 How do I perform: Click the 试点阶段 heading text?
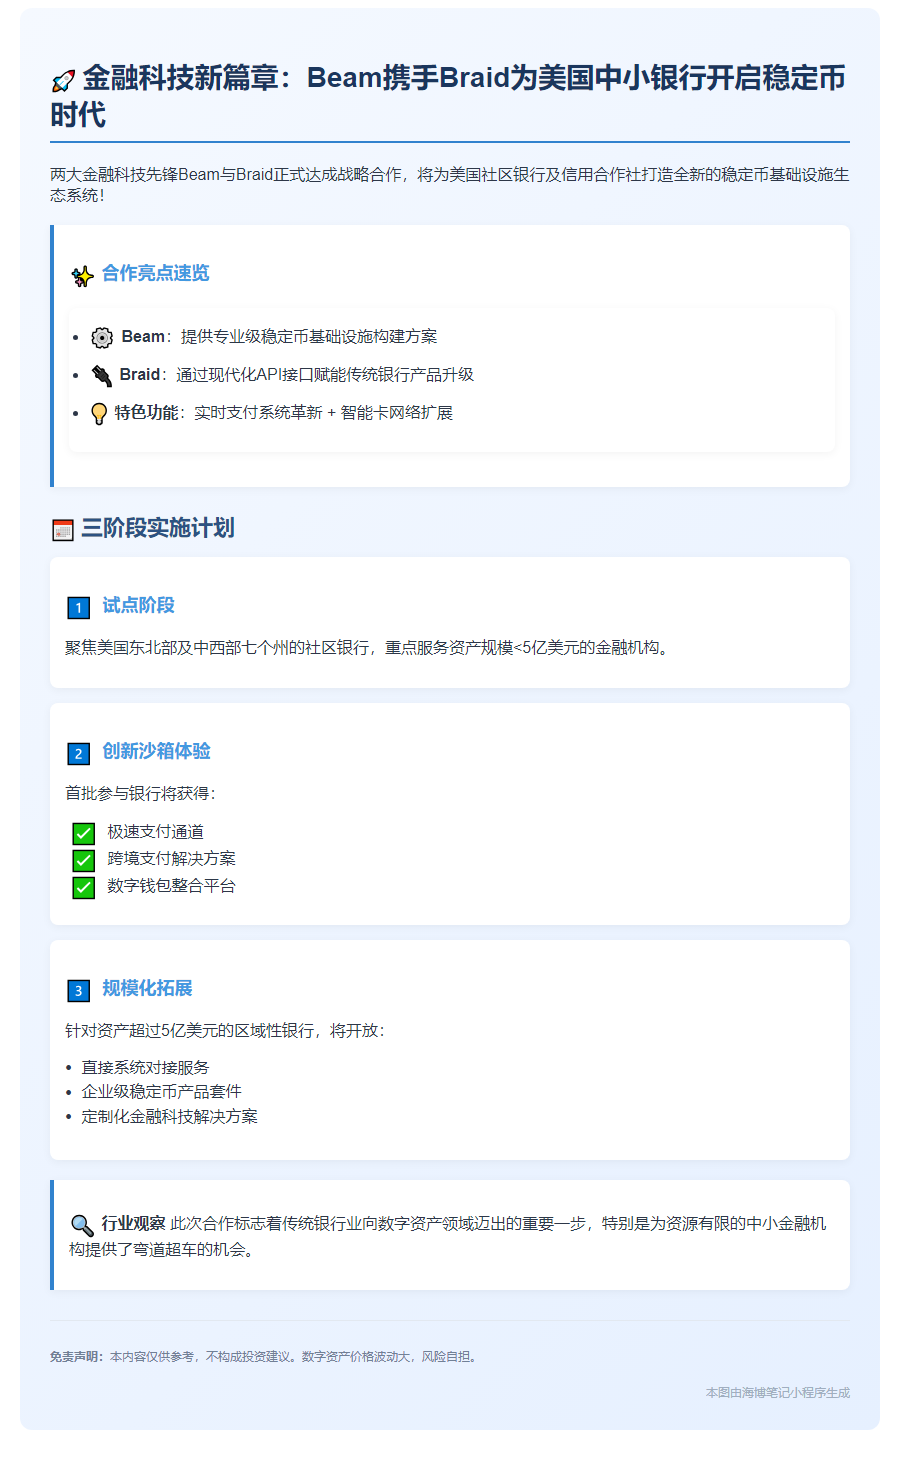tap(138, 605)
